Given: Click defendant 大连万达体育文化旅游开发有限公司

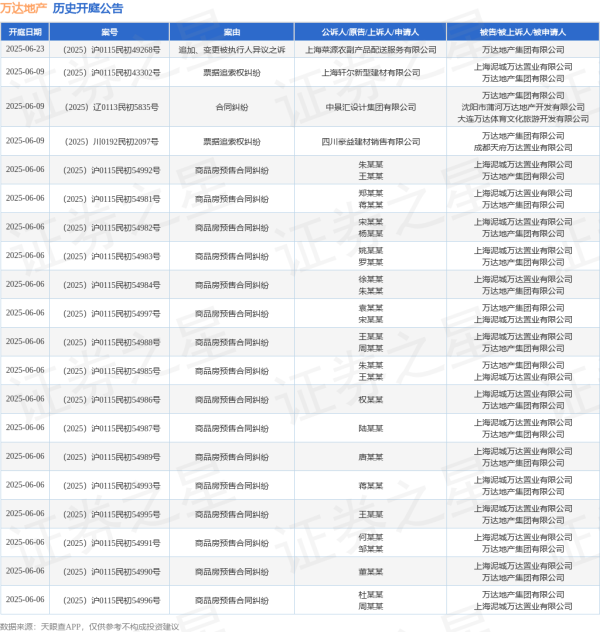Looking at the screenshot, I should pos(523,119).
